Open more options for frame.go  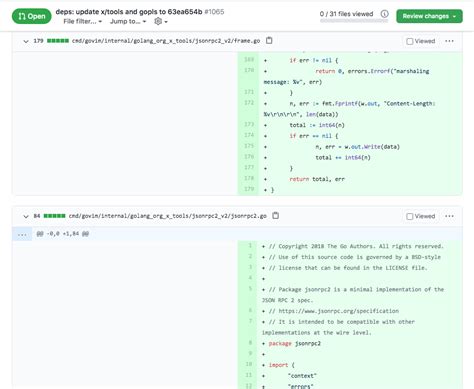tap(449, 41)
